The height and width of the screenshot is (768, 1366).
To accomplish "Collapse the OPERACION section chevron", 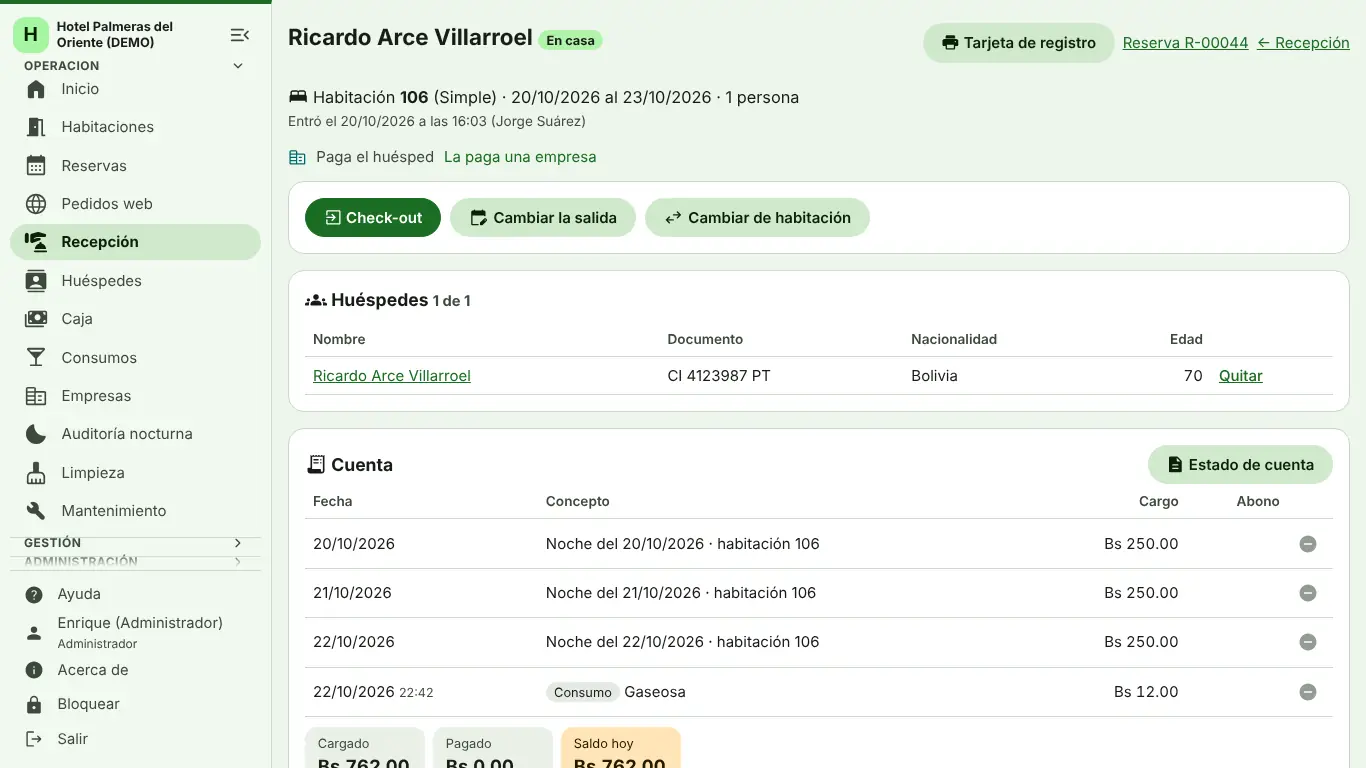I will 238,66.
